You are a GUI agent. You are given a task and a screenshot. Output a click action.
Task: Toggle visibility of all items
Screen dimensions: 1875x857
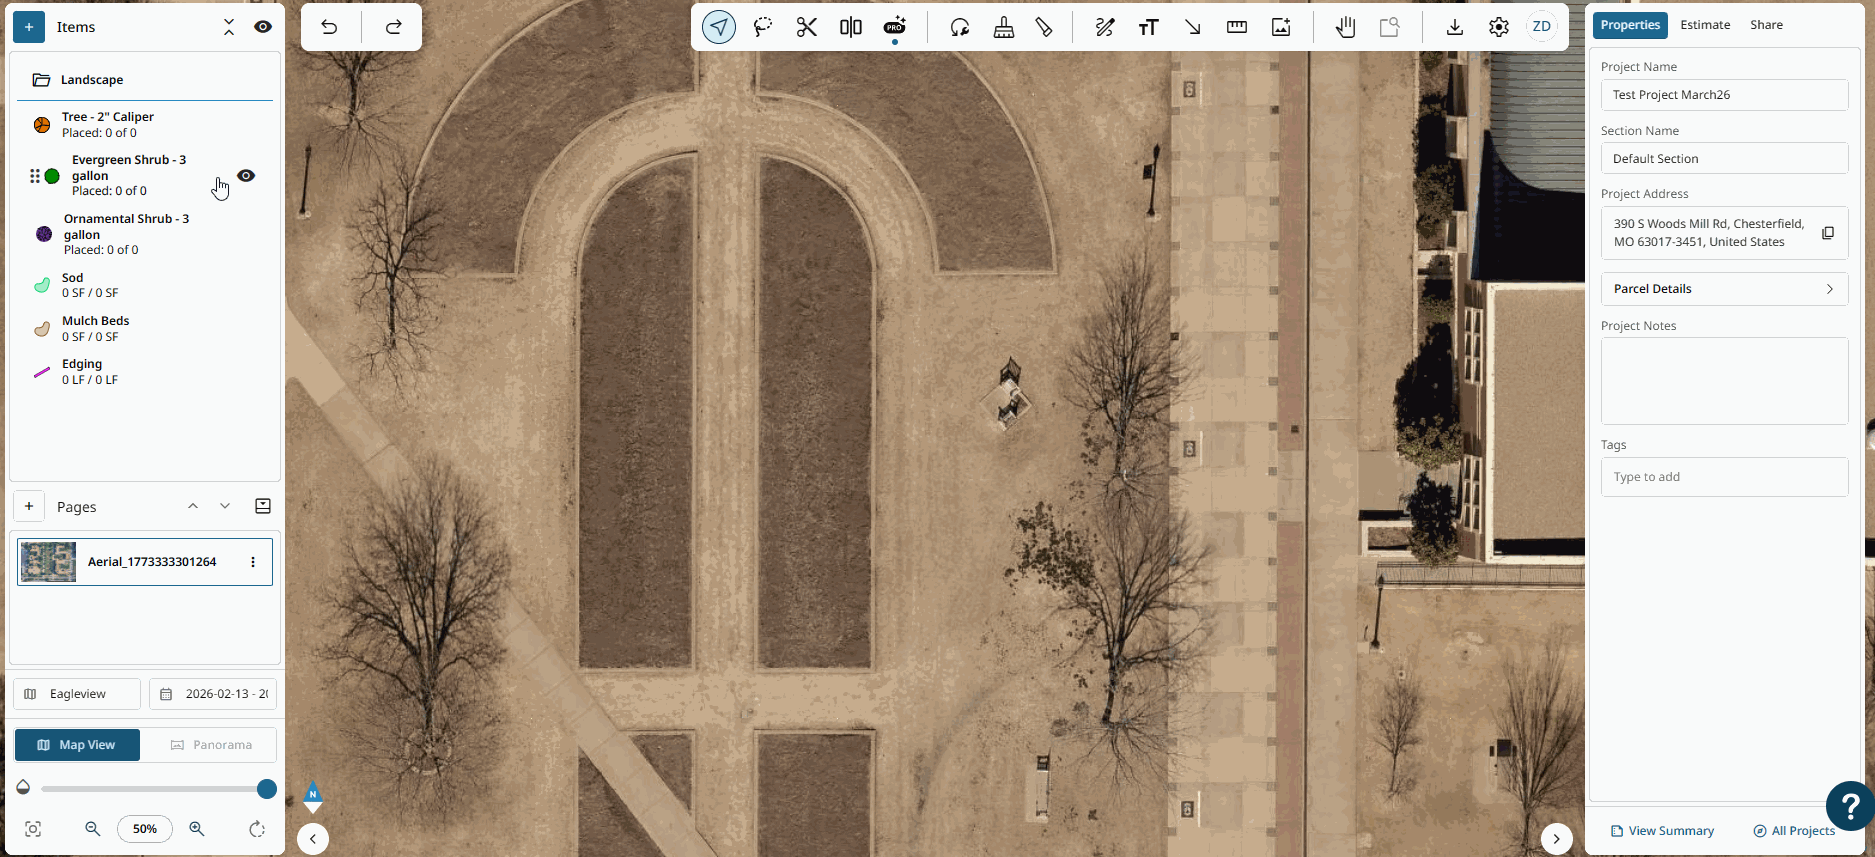point(263,27)
